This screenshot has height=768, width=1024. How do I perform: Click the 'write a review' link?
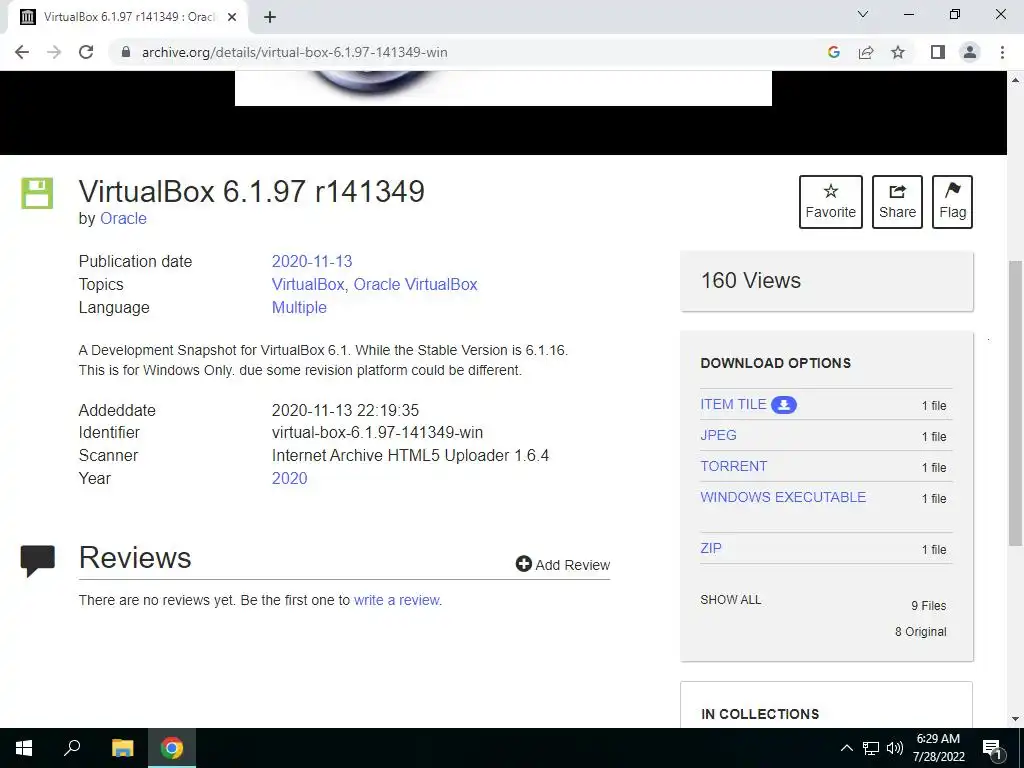[396, 600]
